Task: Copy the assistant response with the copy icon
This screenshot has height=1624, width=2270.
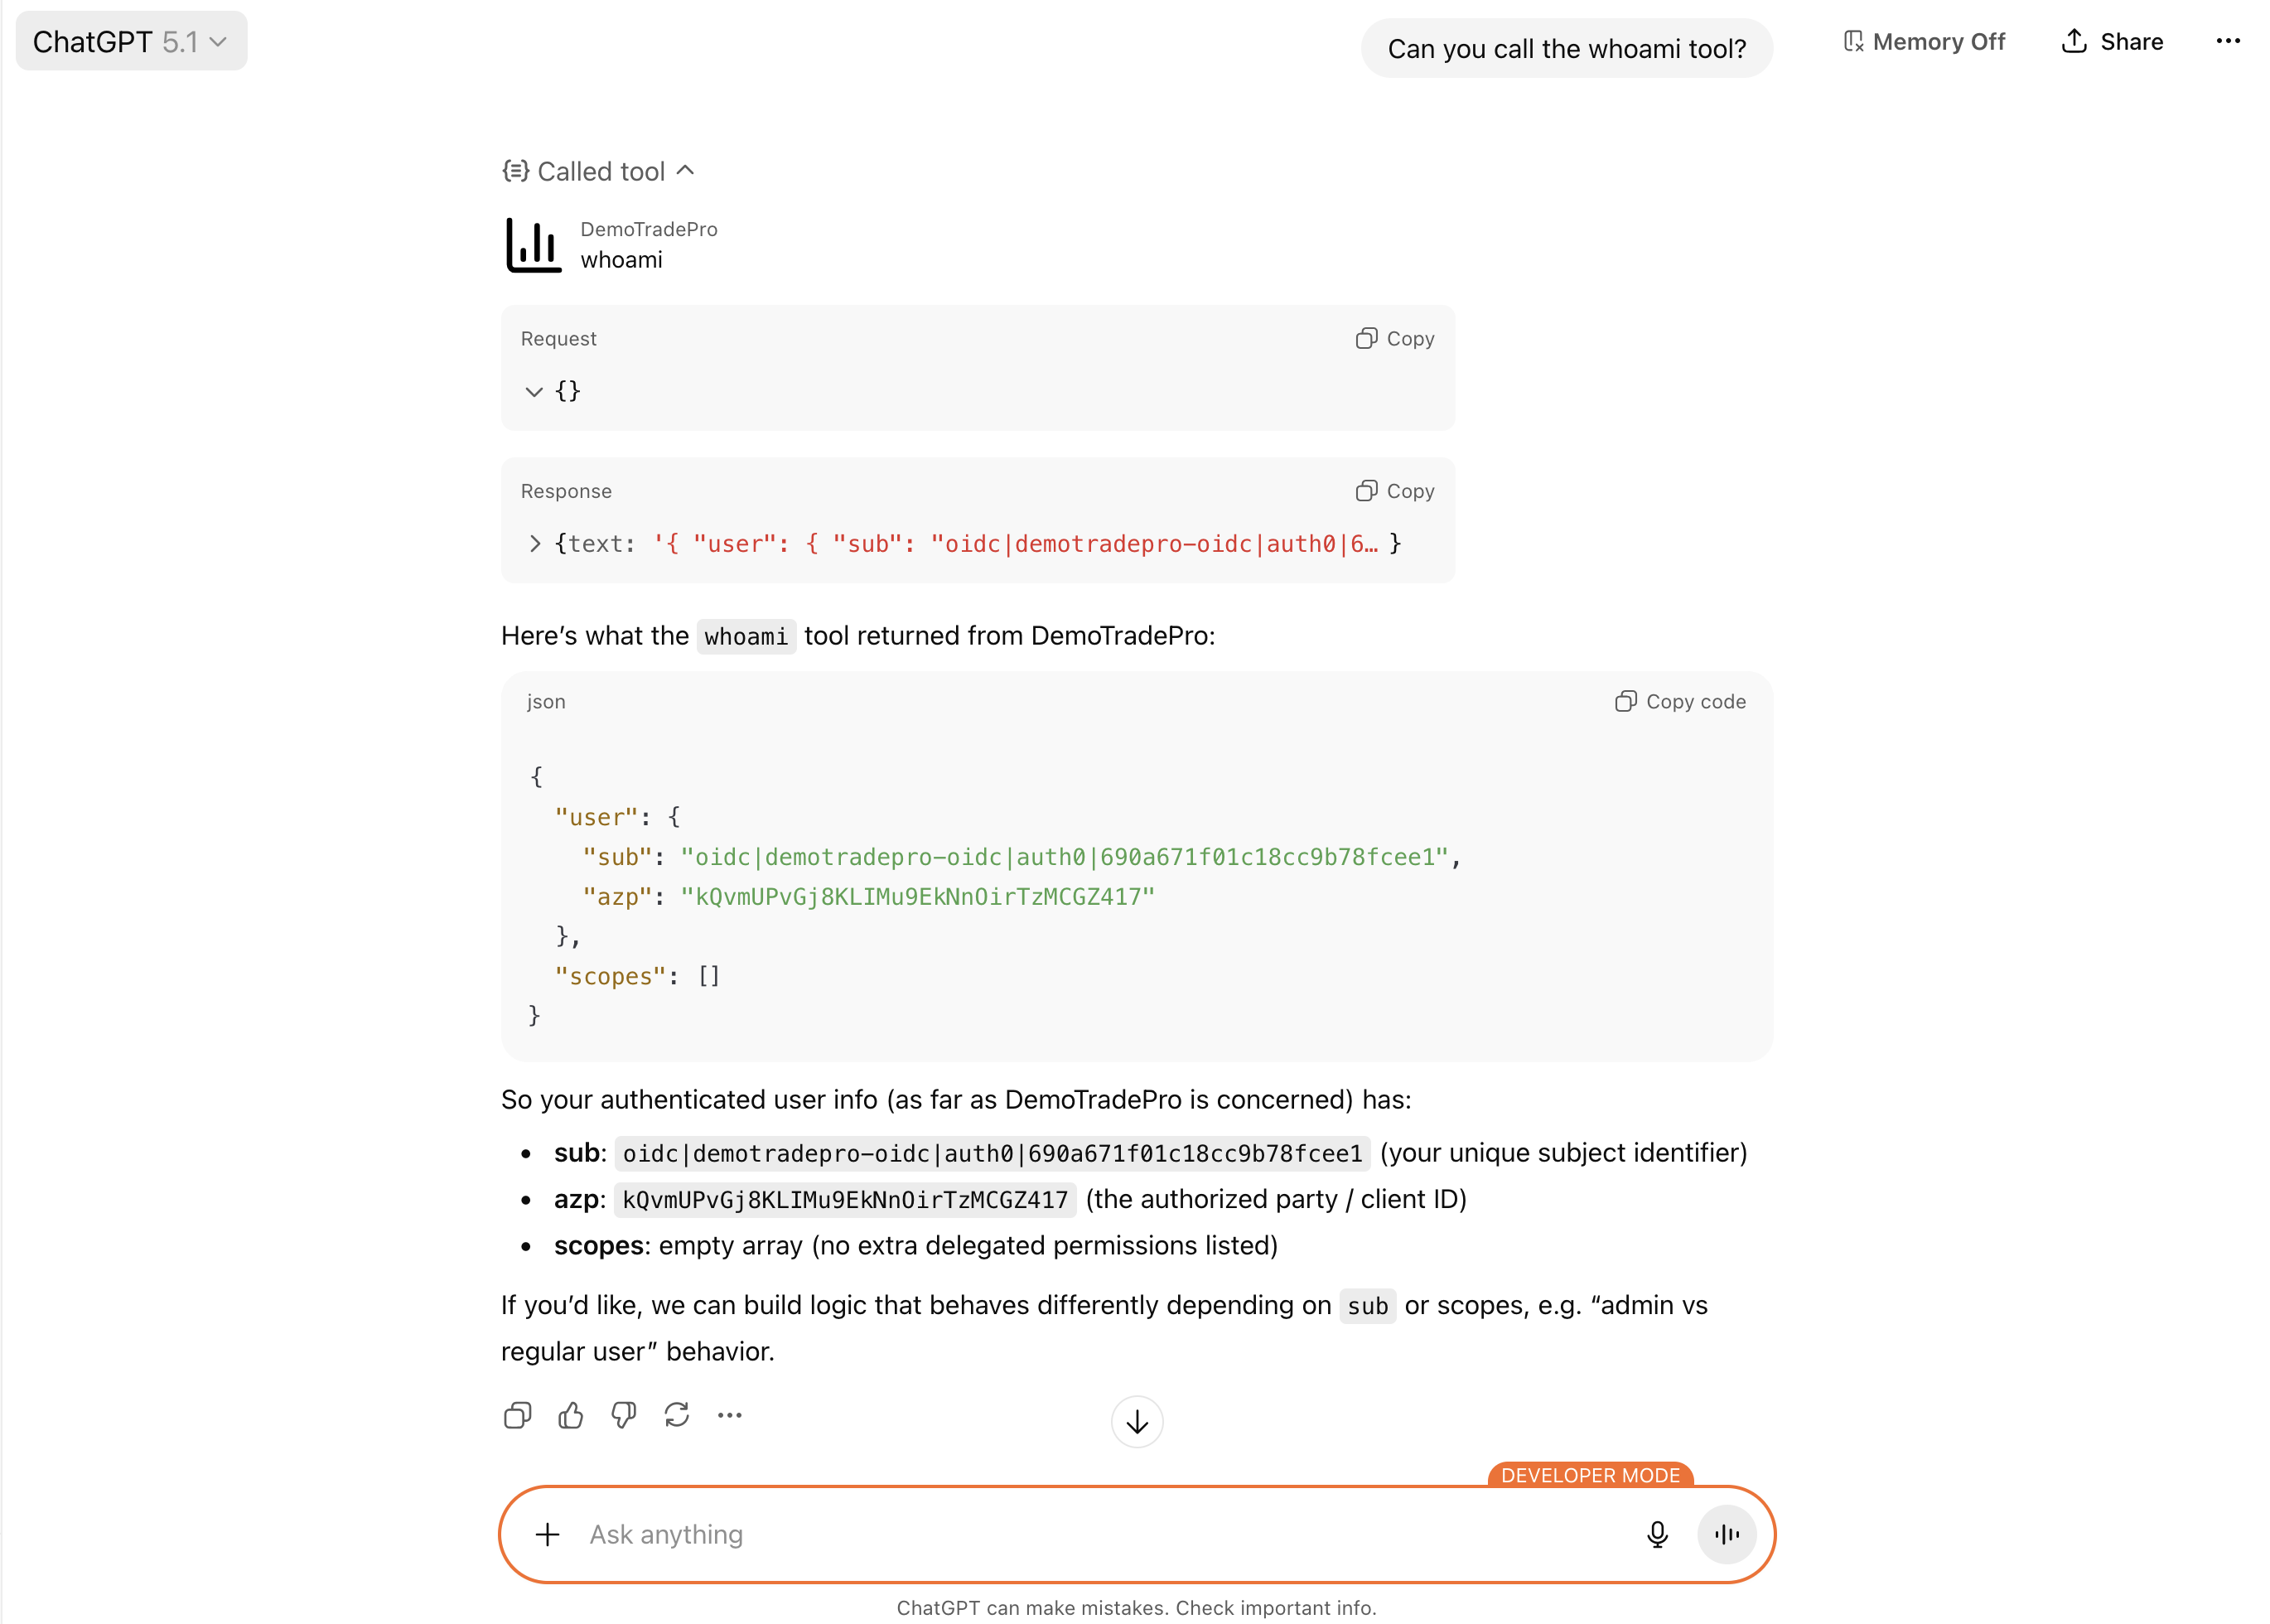Action: tap(517, 1415)
